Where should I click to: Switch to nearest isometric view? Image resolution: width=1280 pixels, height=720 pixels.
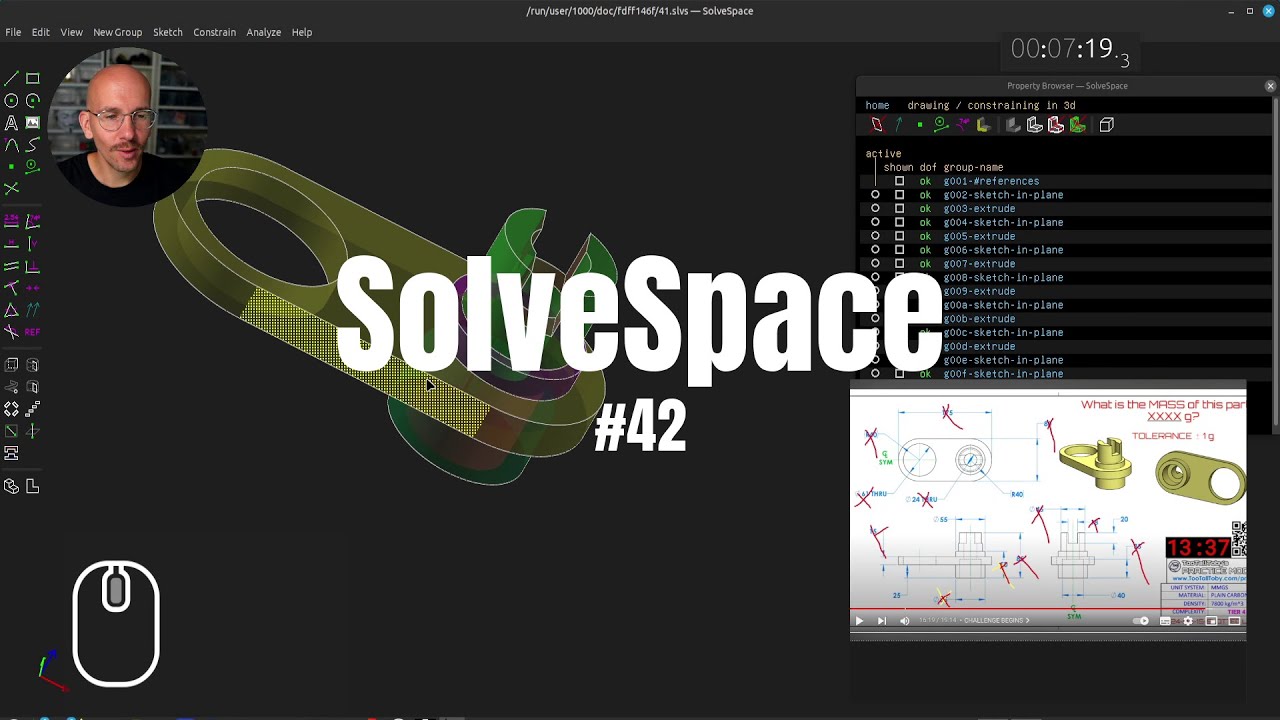pos(11,486)
